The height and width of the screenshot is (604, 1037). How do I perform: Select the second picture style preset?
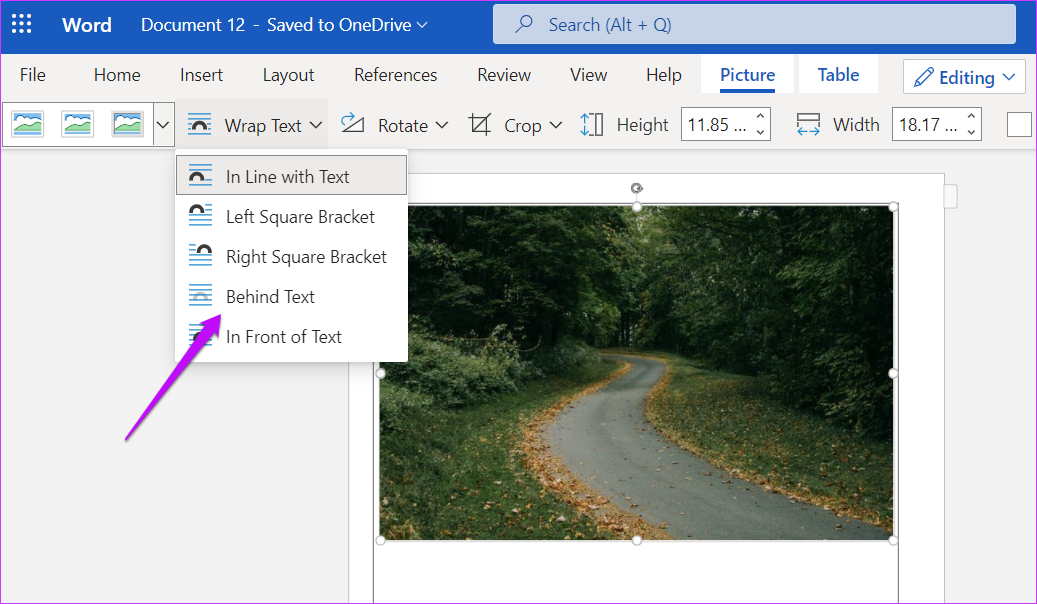[x=77, y=124]
